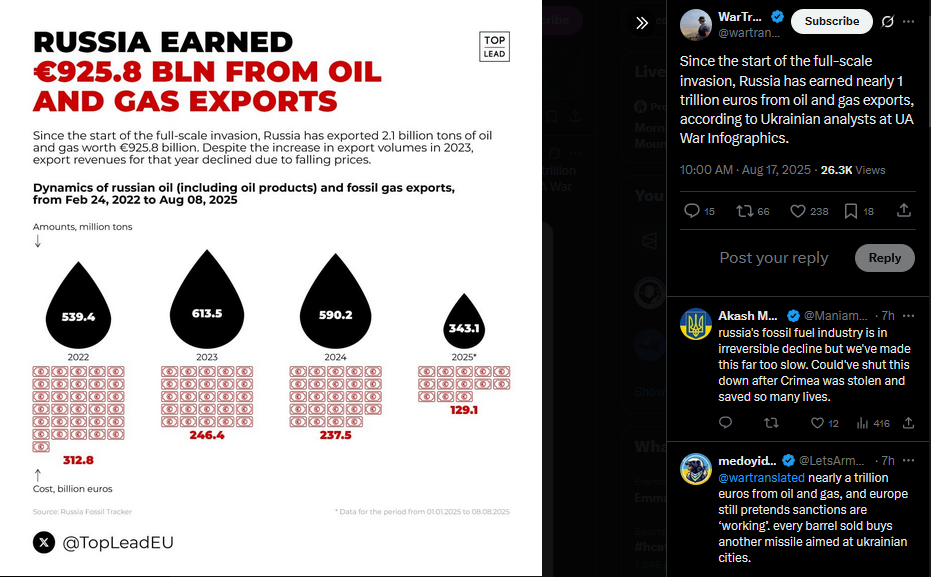Open the @wartranslated mention link
This screenshot has height=577, width=931.
(x=761, y=478)
